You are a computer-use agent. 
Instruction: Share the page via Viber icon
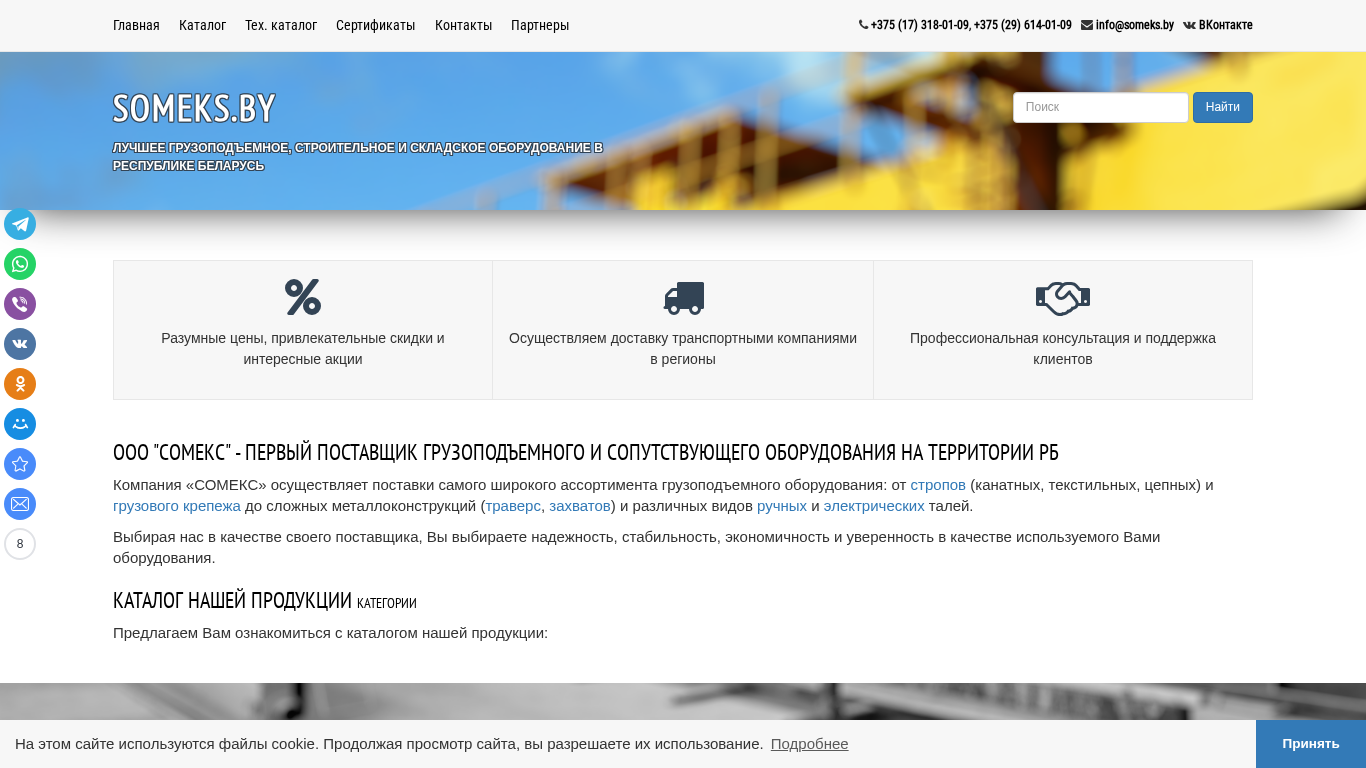point(20,304)
